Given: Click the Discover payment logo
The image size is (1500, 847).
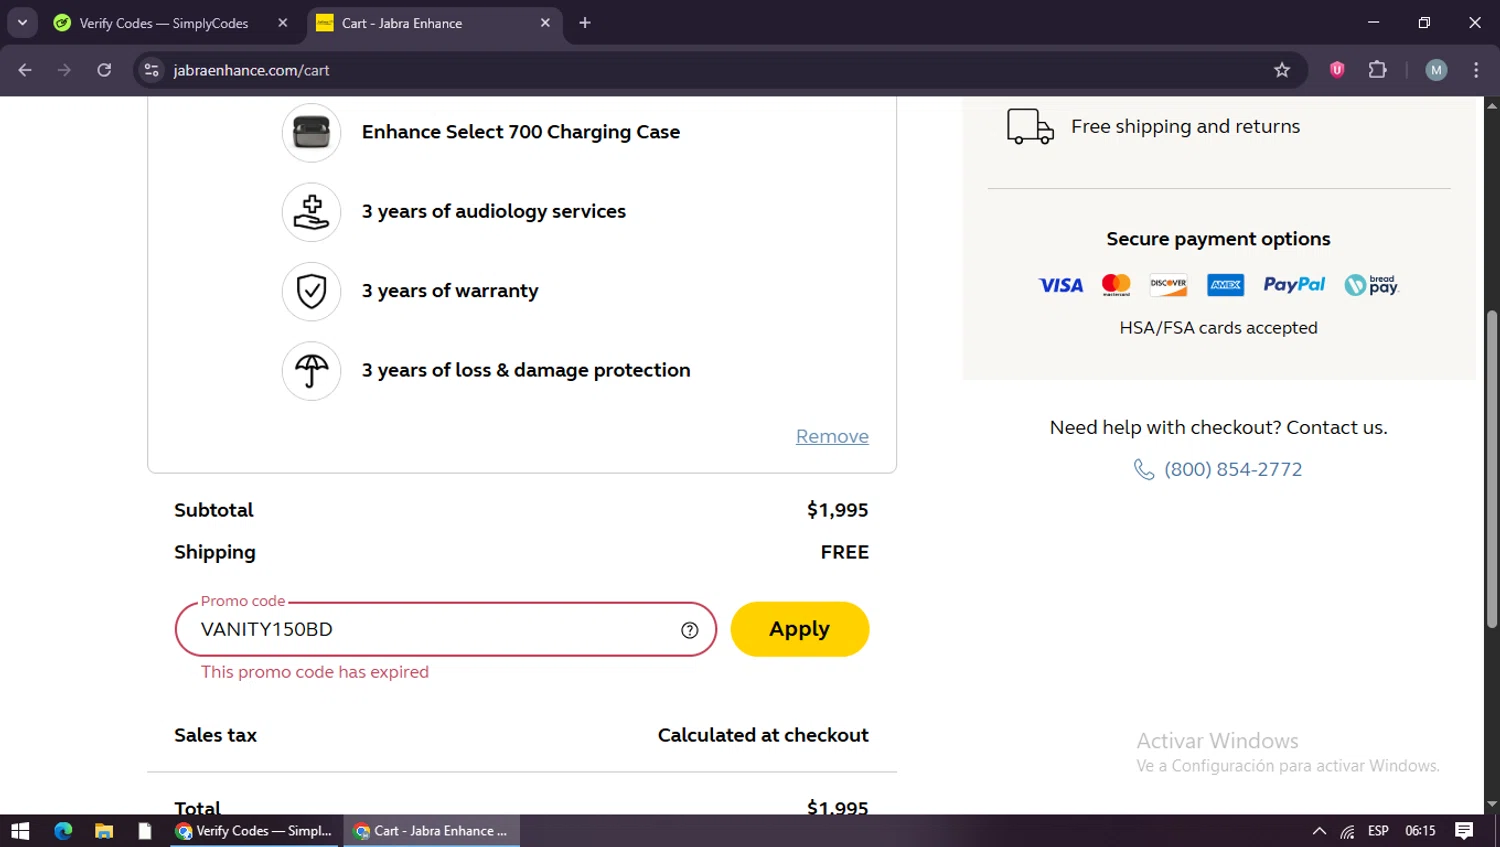Looking at the screenshot, I should tap(1168, 285).
